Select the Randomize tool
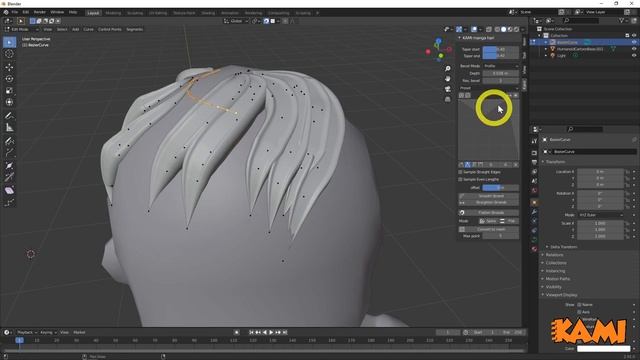 (x=9, y=202)
